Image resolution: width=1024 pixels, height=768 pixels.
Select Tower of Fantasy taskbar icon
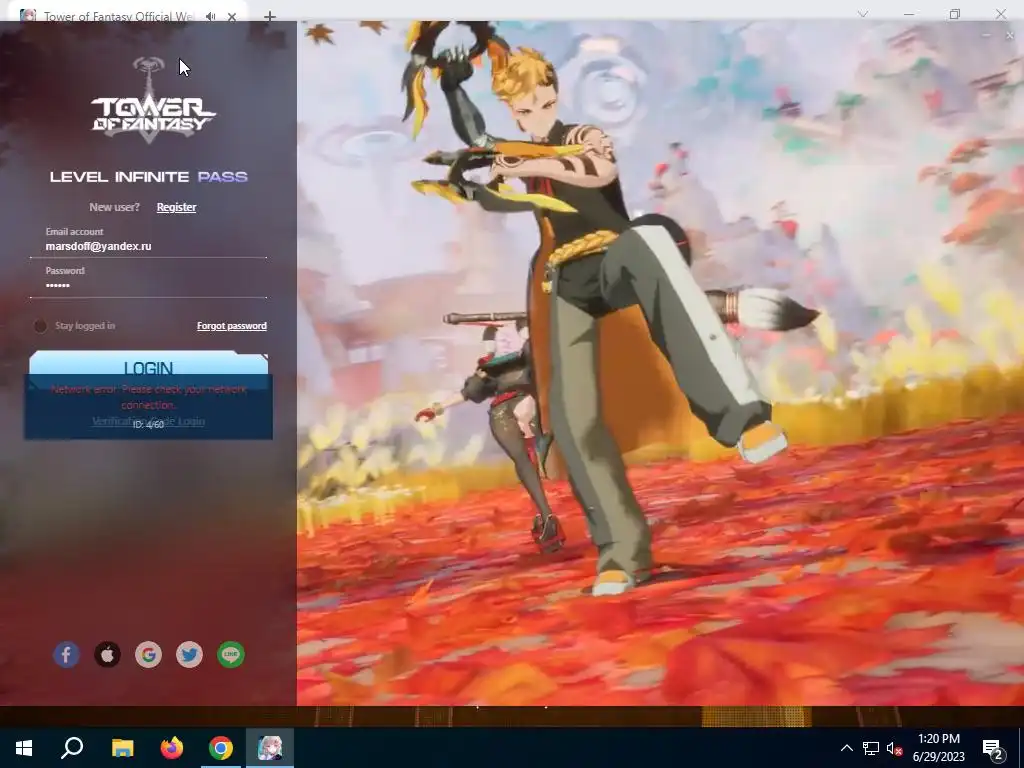click(270, 748)
